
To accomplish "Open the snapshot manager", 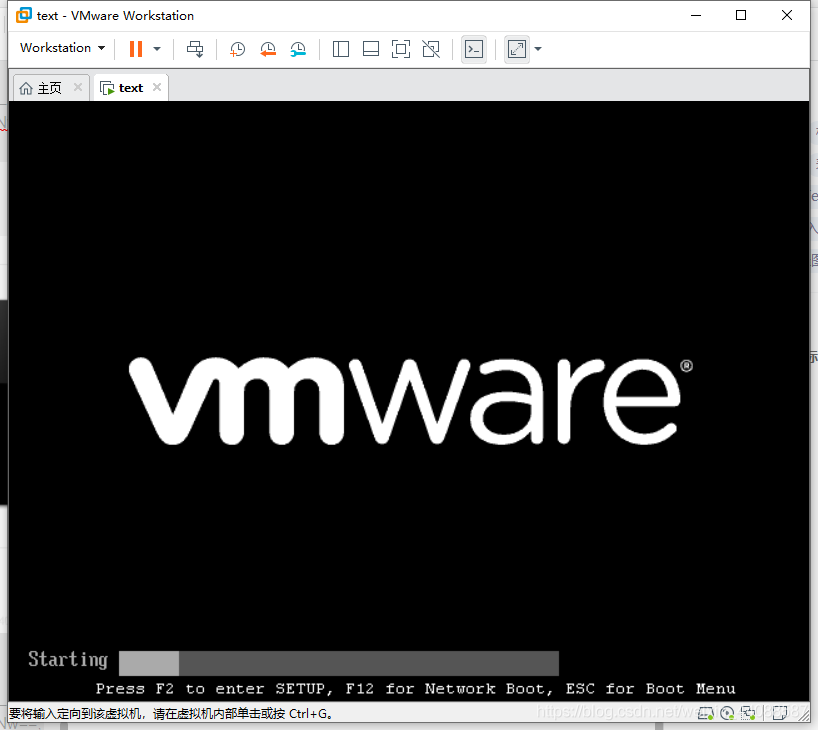I will point(298,49).
